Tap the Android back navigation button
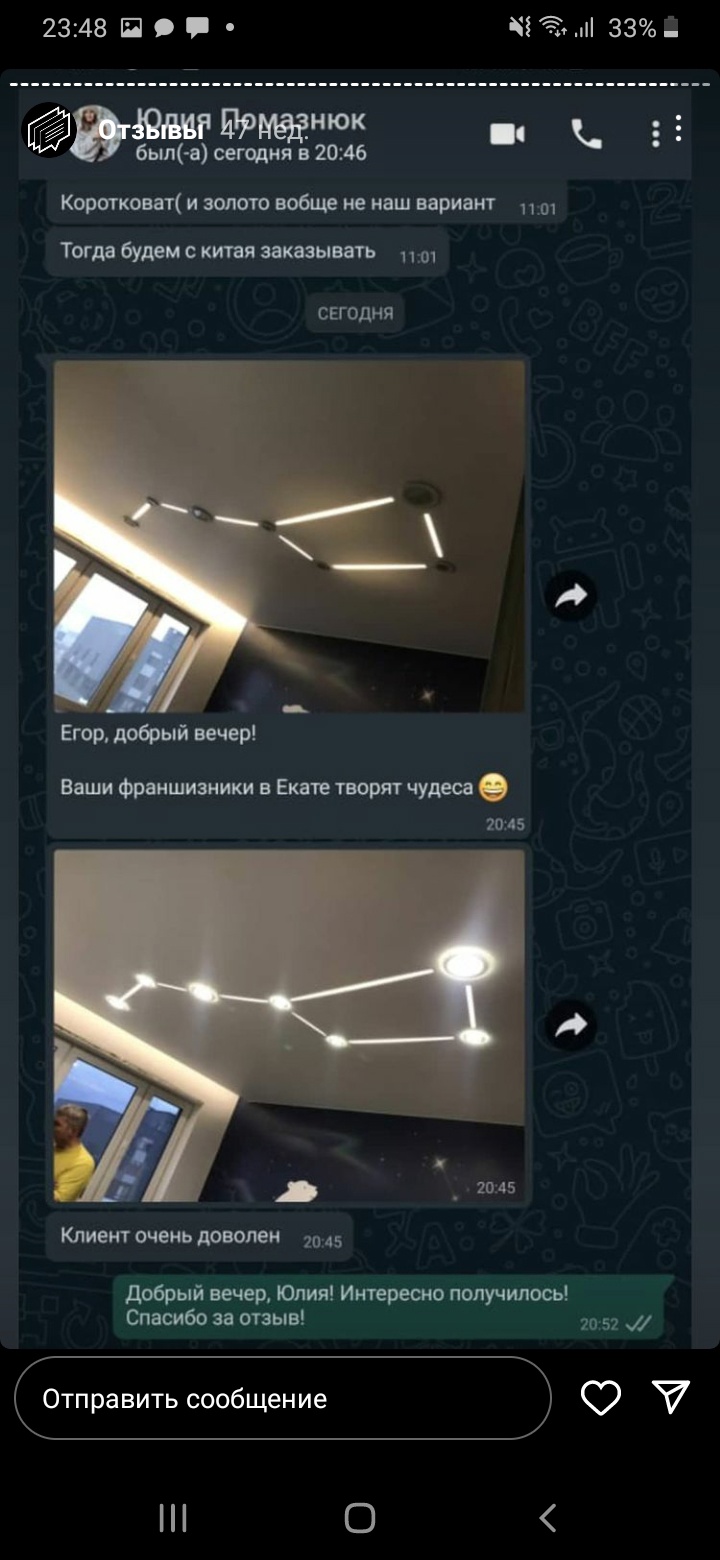 point(547,1518)
